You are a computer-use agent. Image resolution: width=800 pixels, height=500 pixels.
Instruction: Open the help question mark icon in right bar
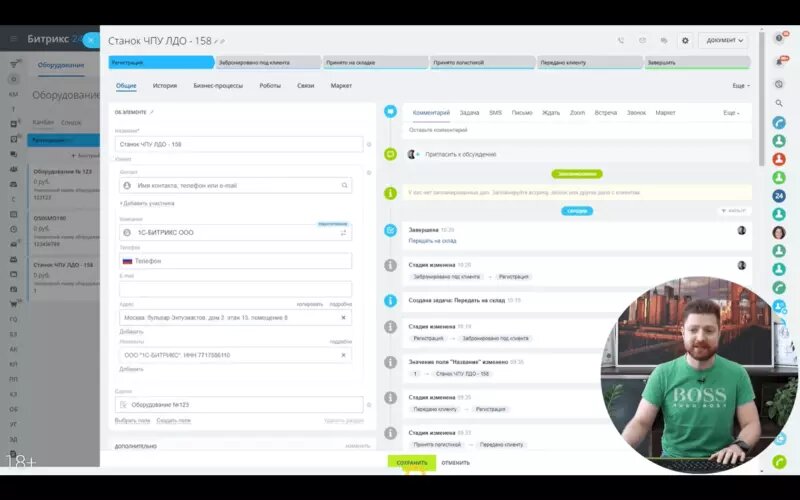point(779,38)
